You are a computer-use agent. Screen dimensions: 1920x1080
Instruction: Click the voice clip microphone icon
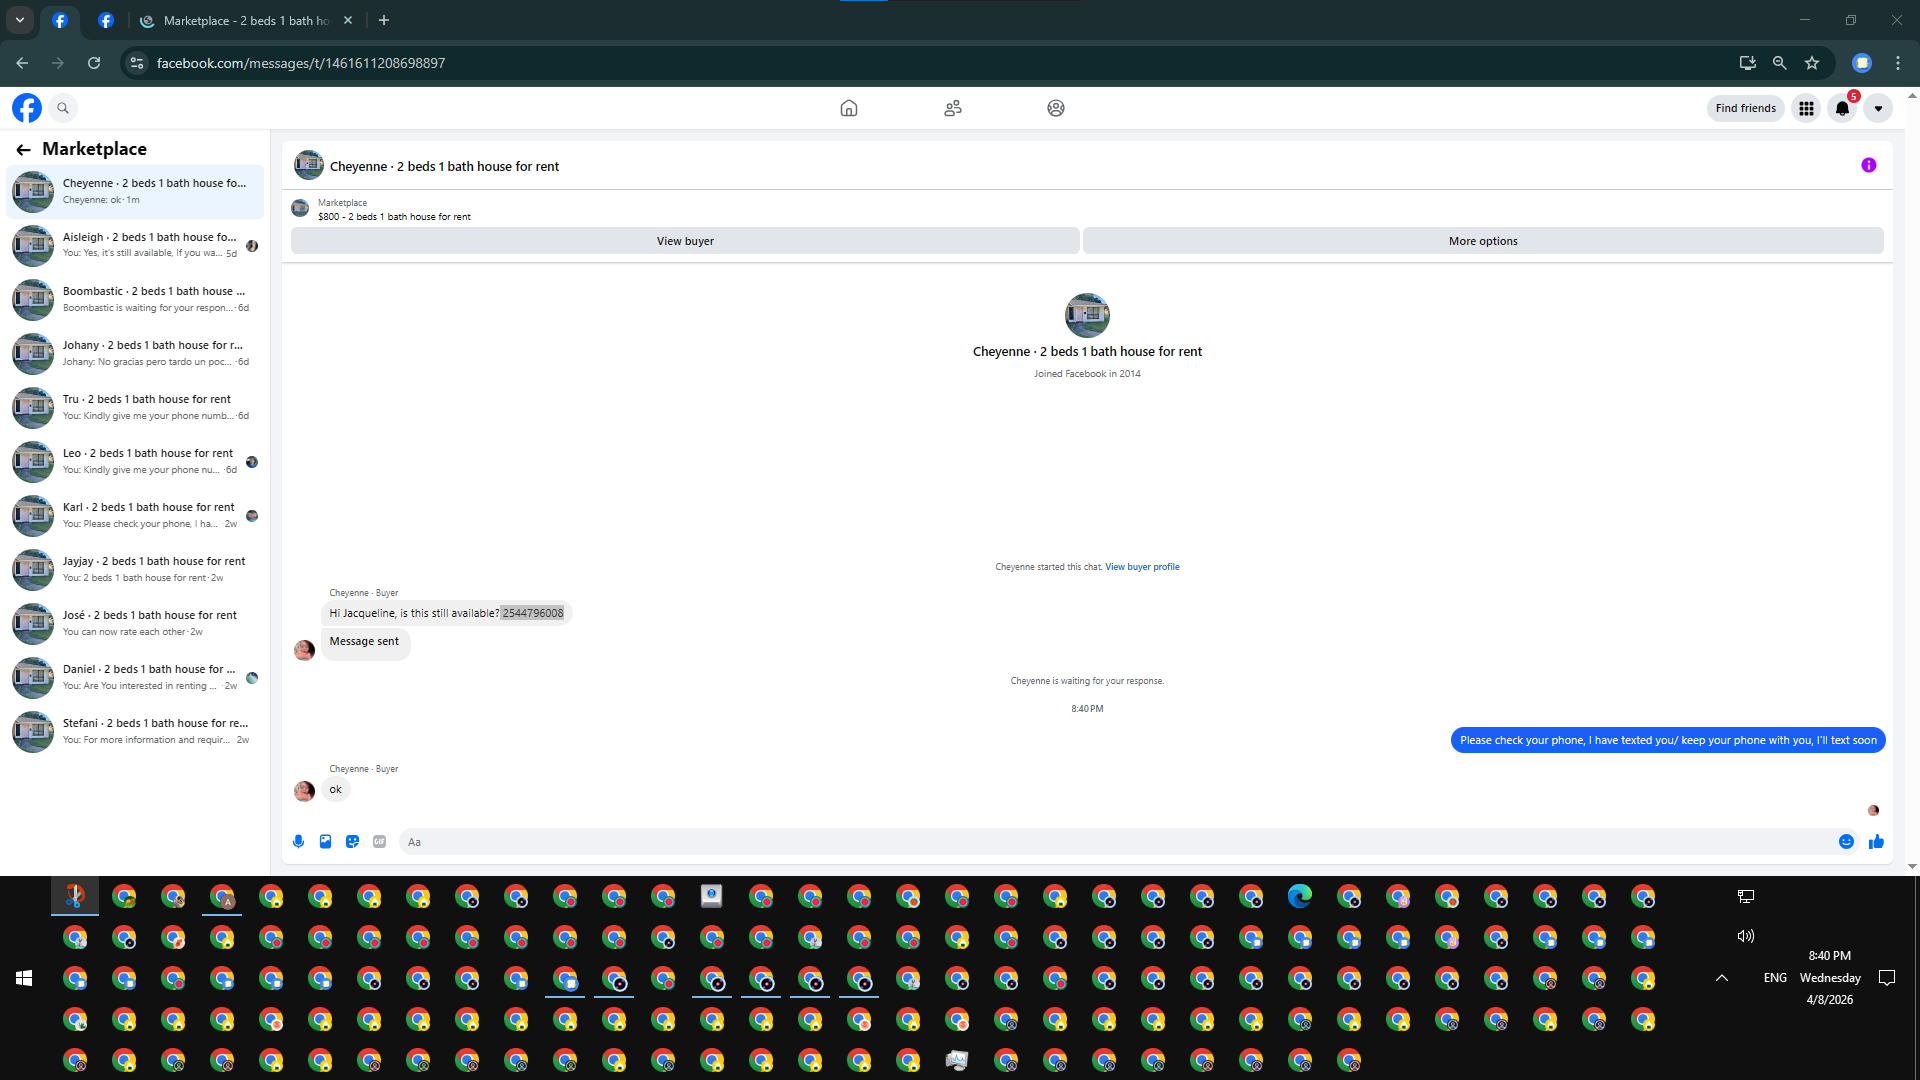298,842
